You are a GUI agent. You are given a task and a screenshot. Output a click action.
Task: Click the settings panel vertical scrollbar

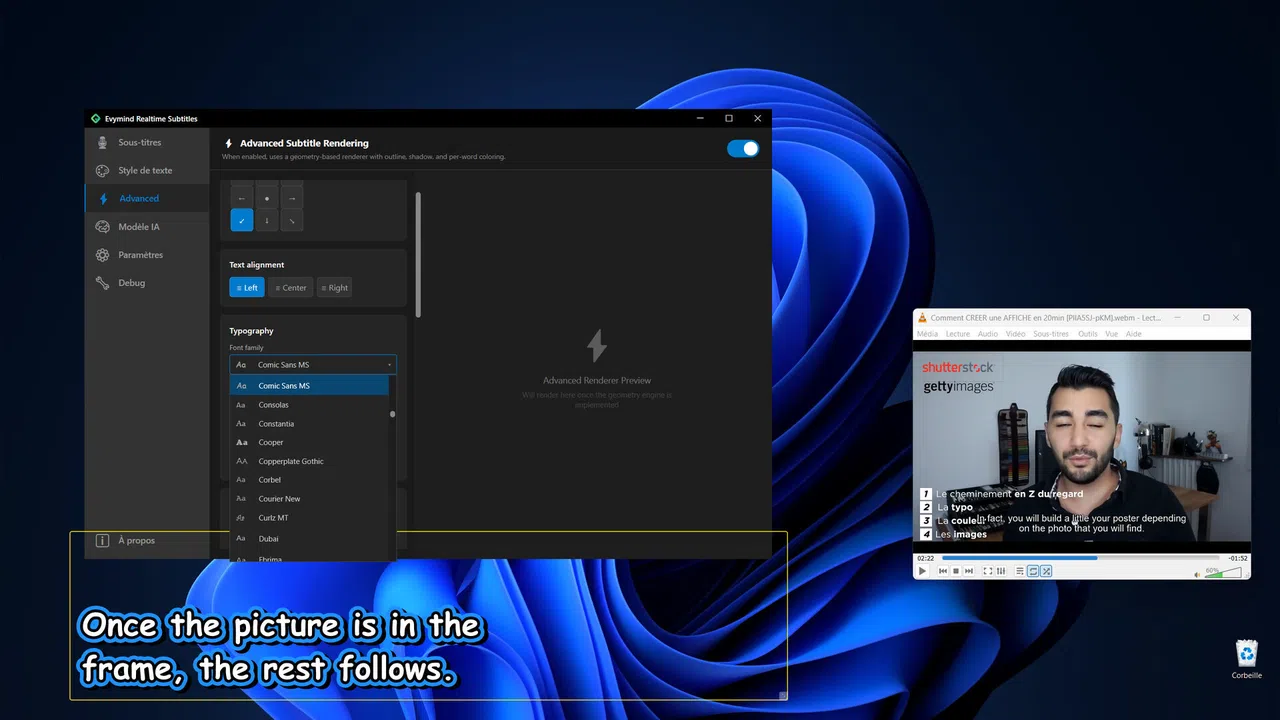[418, 255]
